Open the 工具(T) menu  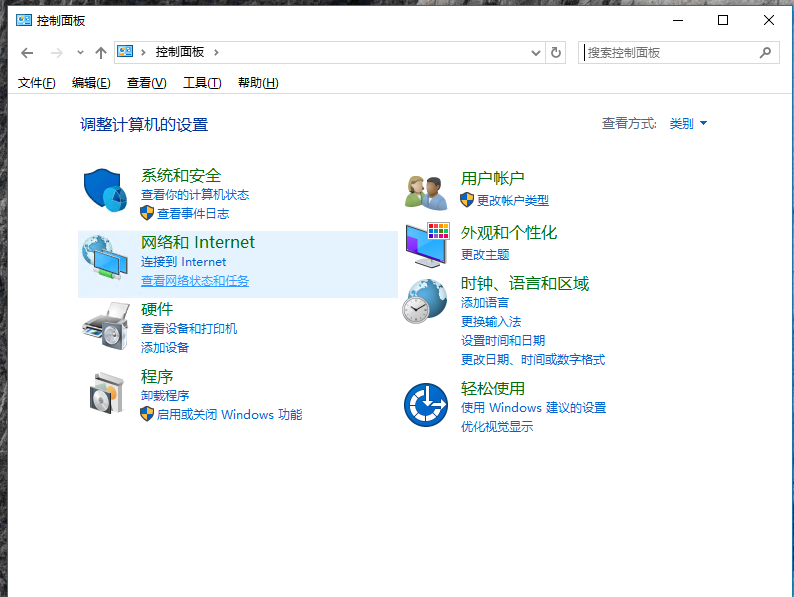pyautogui.click(x=202, y=83)
